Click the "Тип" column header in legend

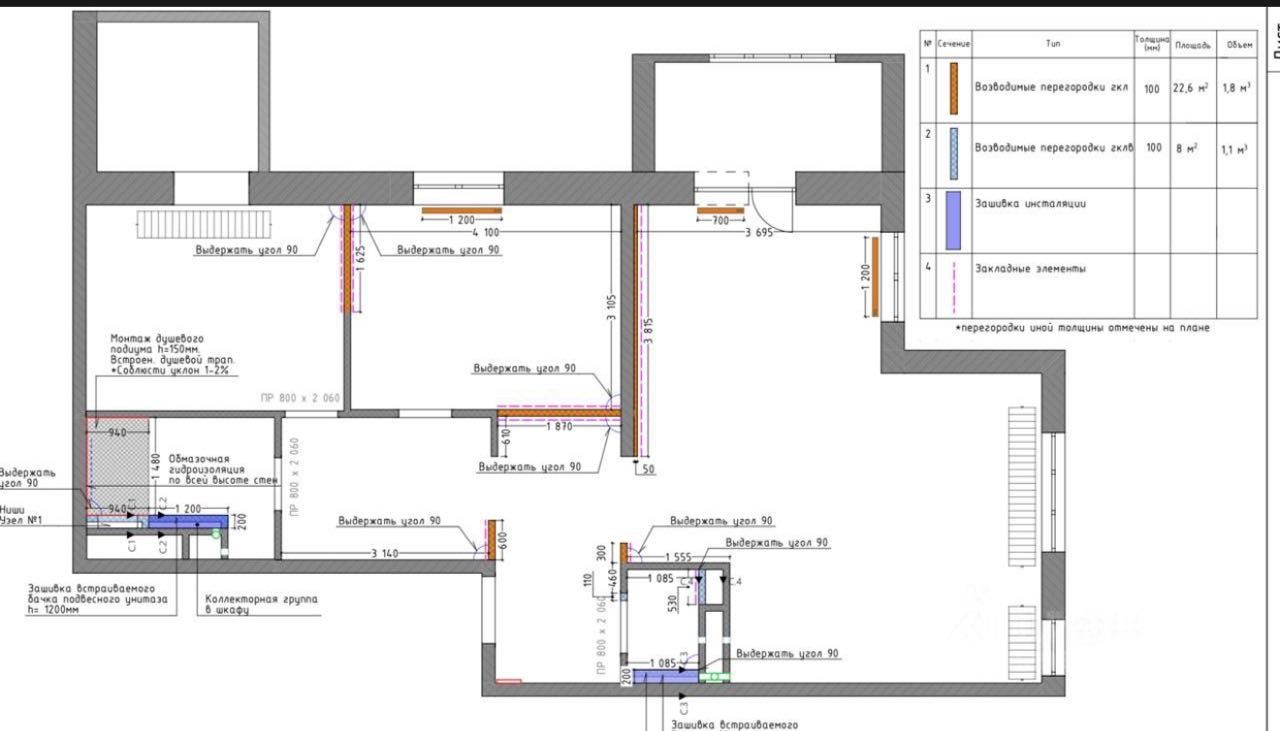(1053, 45)
